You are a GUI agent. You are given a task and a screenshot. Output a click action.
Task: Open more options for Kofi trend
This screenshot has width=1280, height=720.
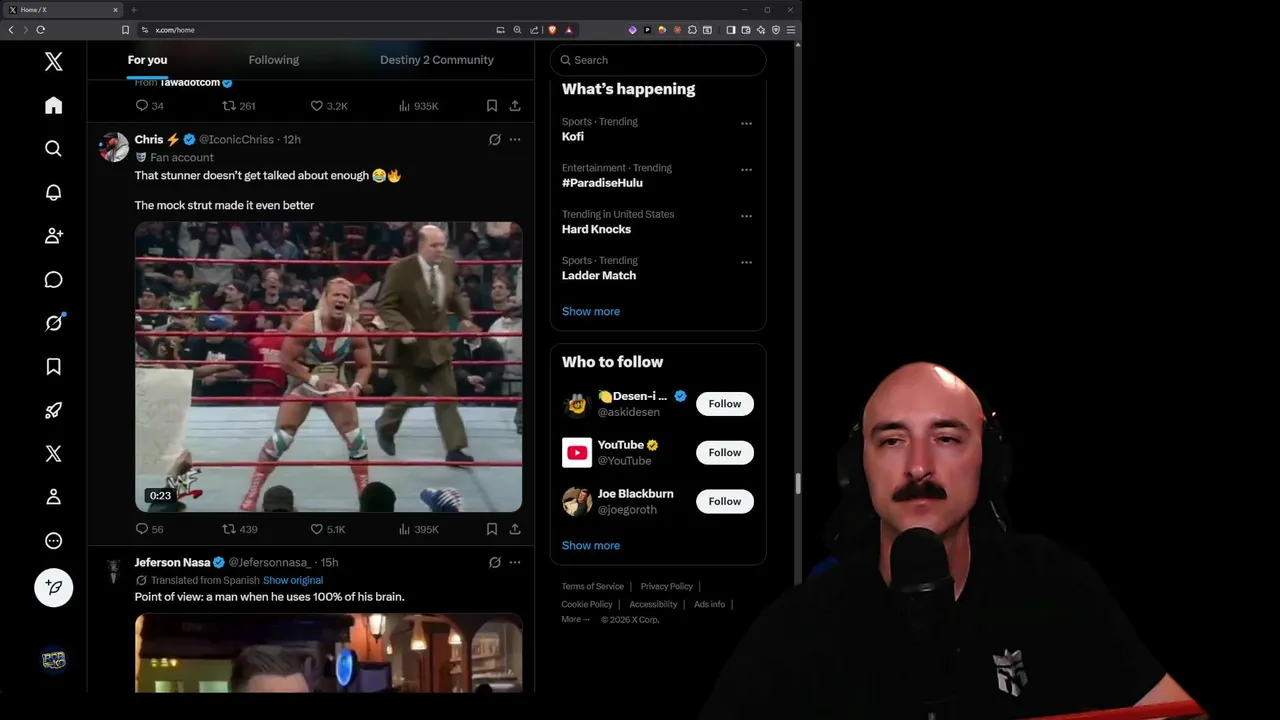point(746,124)
